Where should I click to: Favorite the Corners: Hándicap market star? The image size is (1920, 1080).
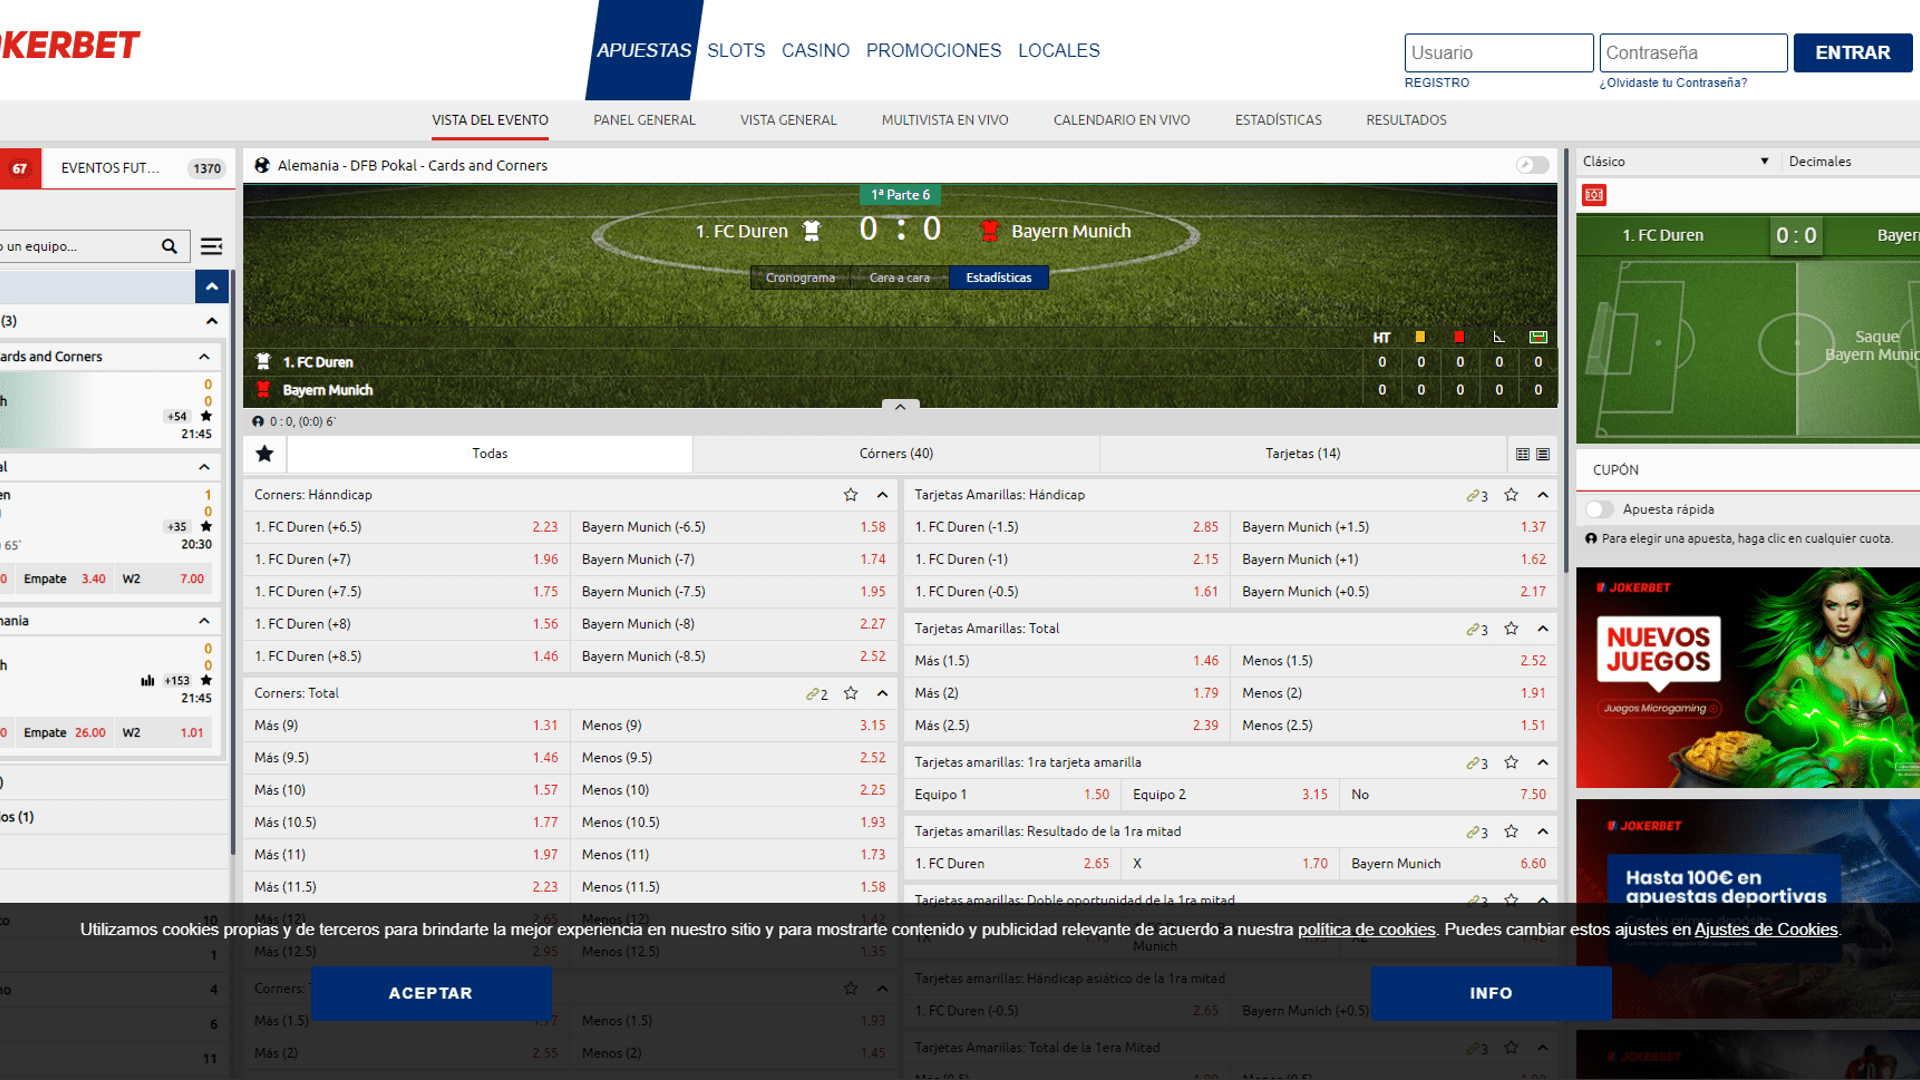tap(851, 495)
